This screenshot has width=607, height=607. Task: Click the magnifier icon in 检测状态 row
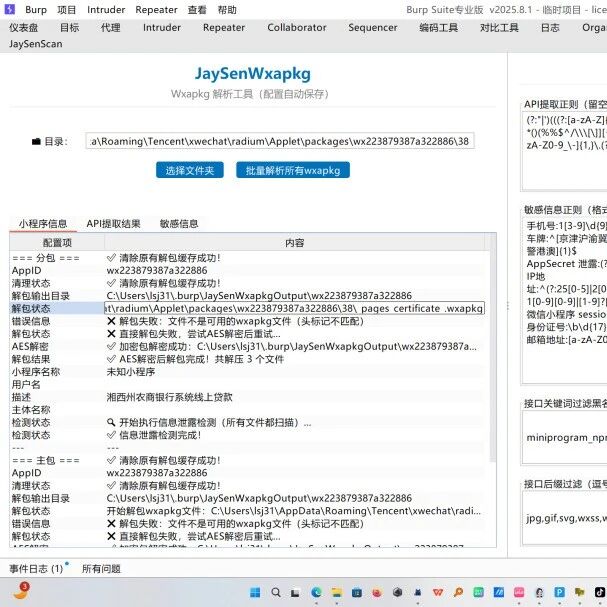coord(111,422)
